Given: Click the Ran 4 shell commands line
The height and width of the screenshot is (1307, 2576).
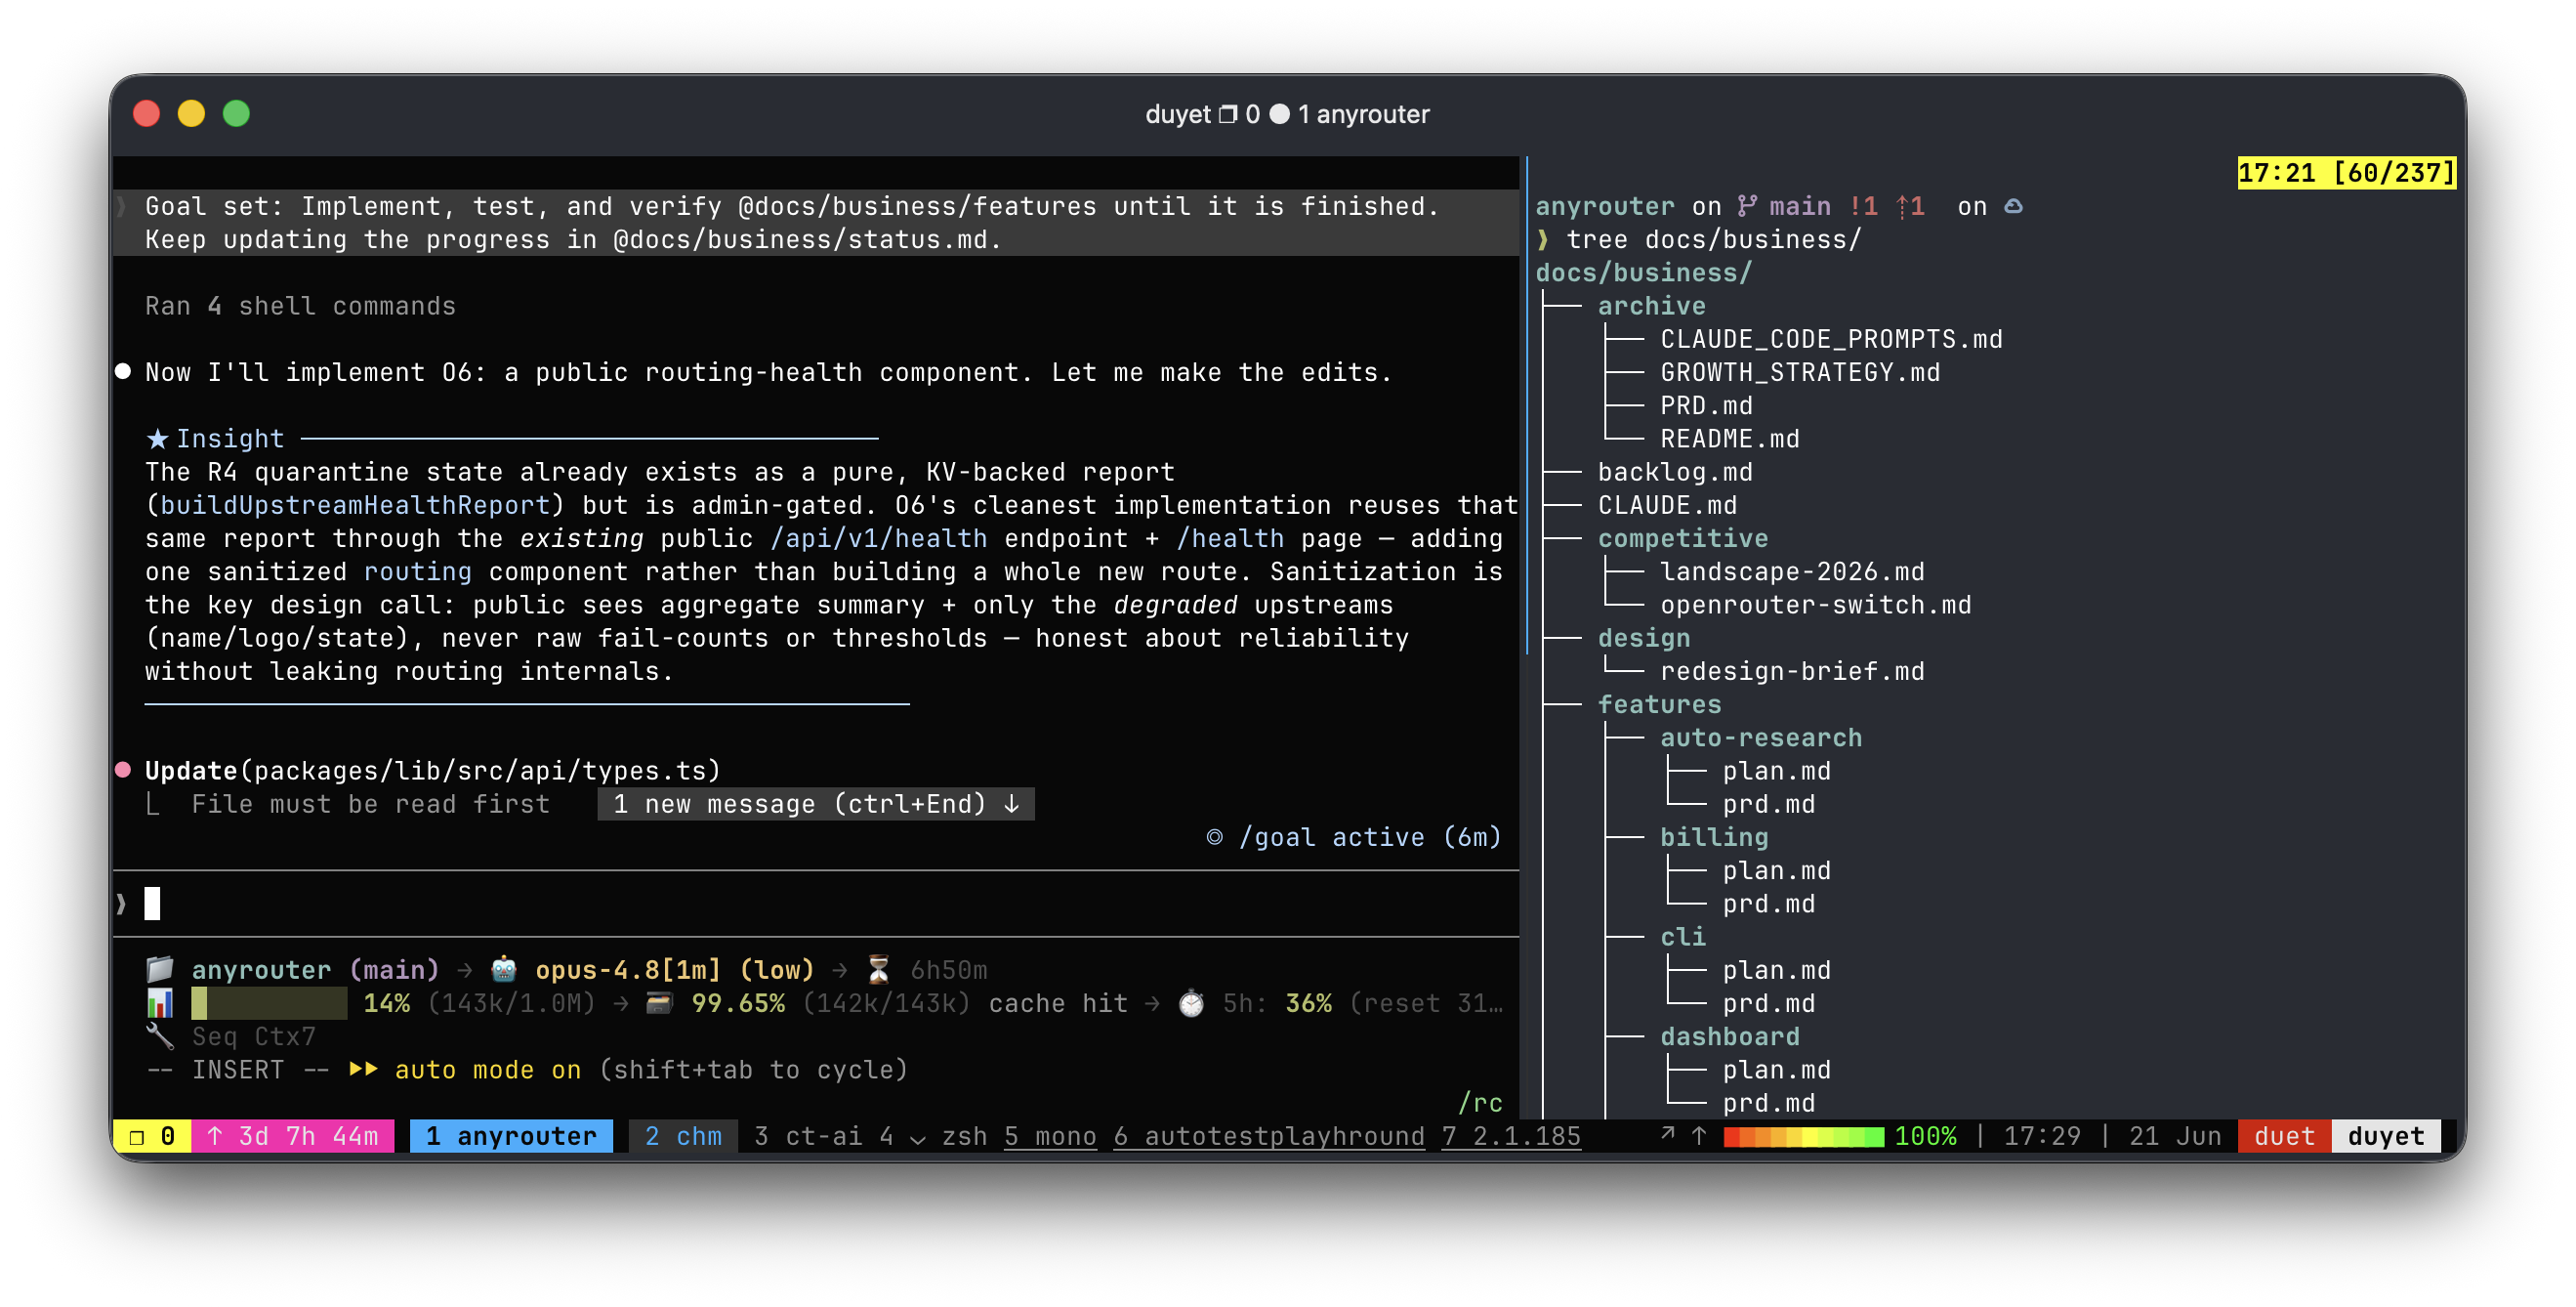Looking at the screenshot, I should pyautogui.click(x=300, y=305).
